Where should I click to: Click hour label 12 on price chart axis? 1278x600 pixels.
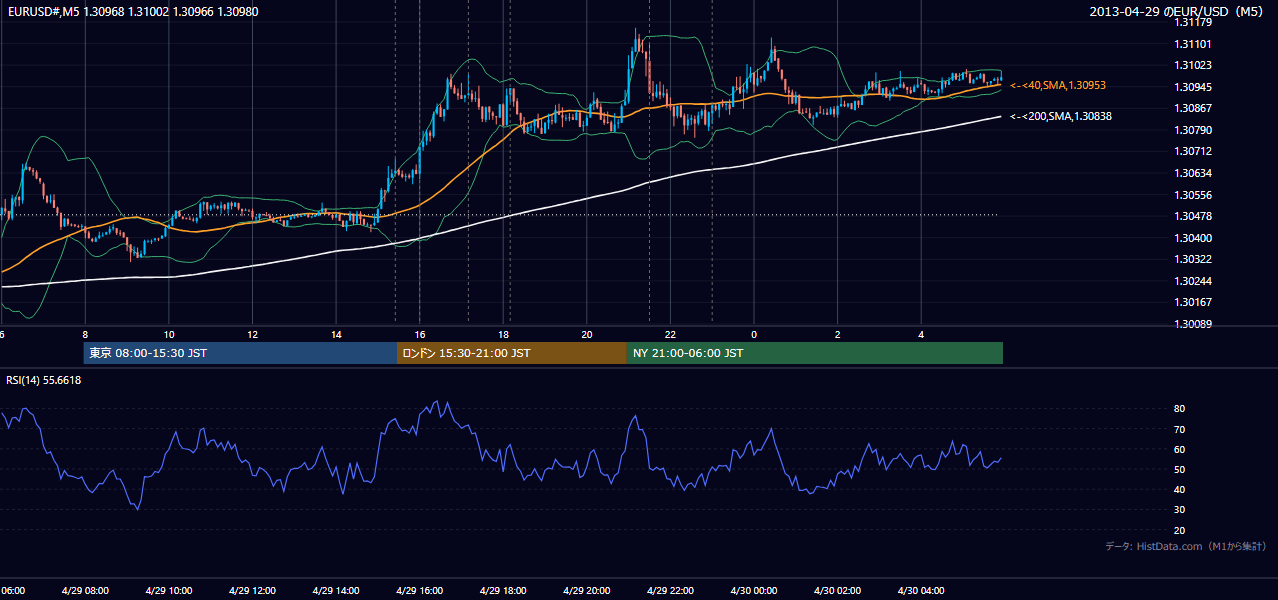pos(253,334)
